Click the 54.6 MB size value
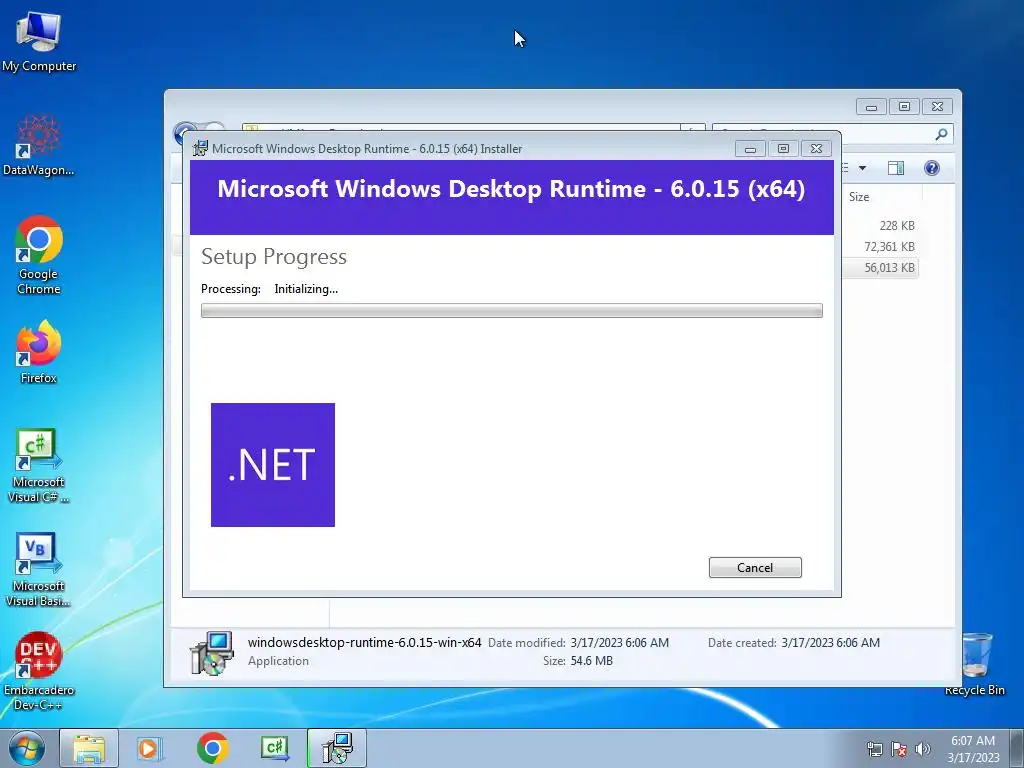 click(592, 661)
